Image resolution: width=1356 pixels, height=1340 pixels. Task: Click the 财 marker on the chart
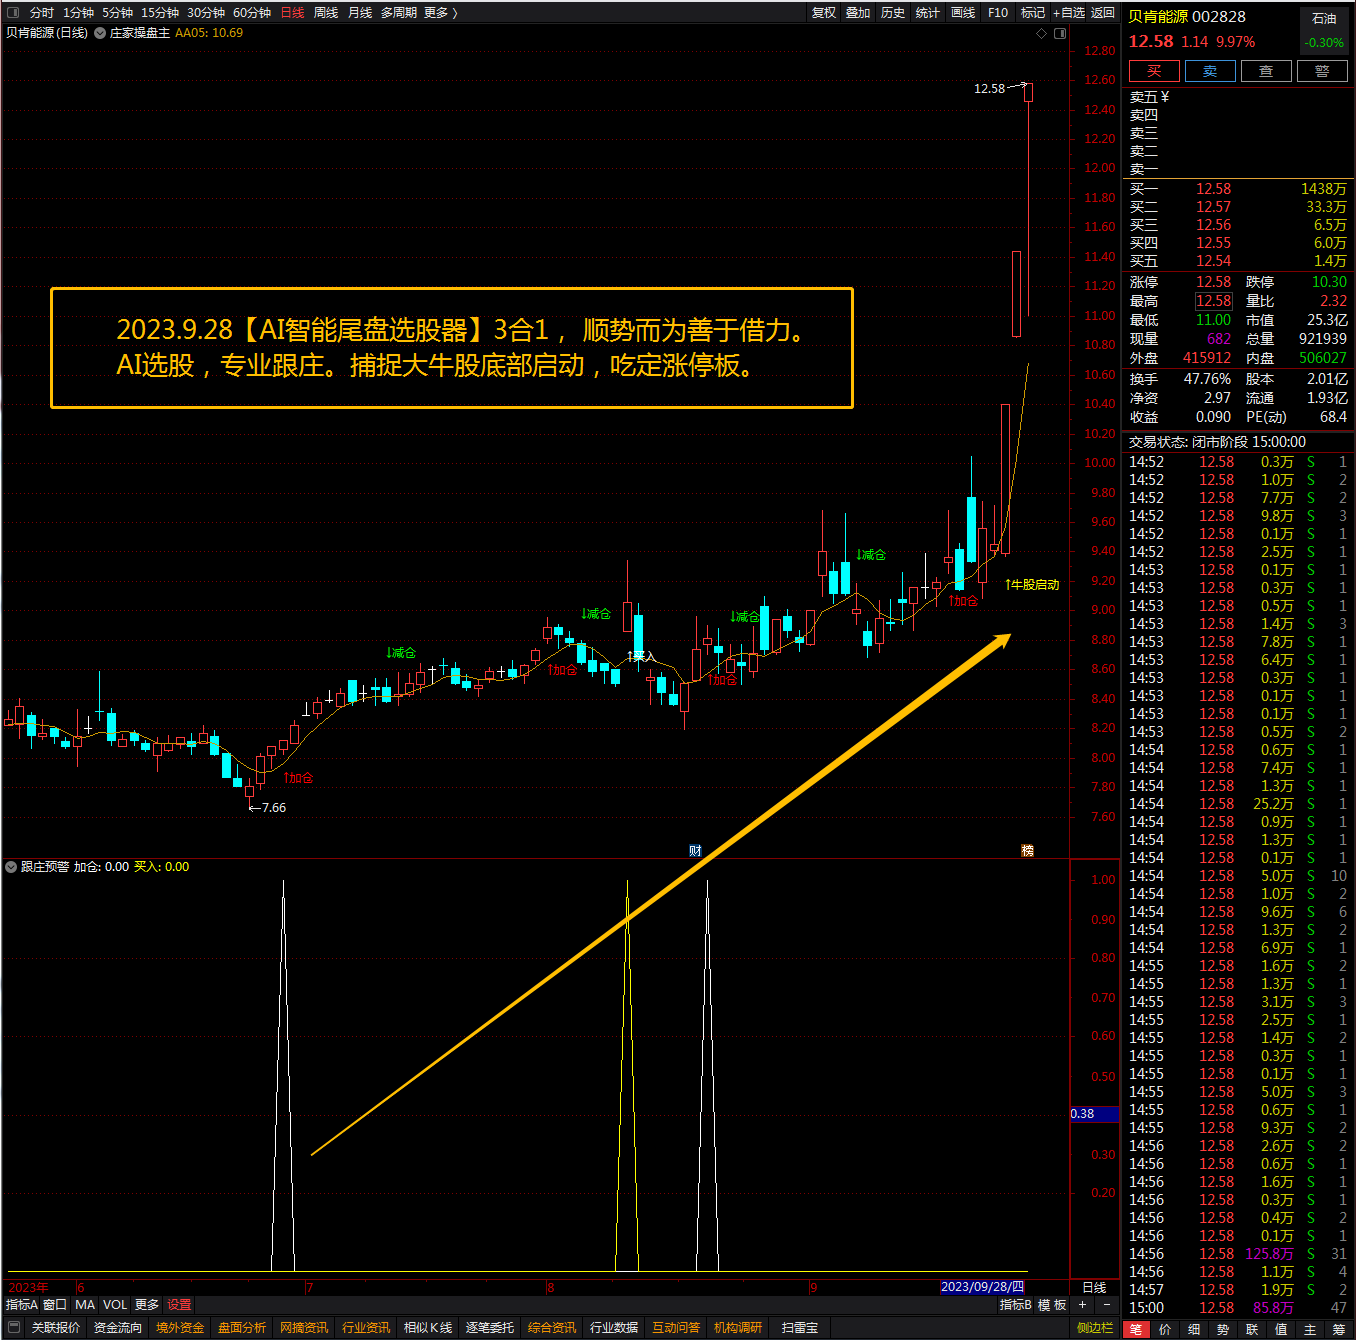[x=695, y=850]
